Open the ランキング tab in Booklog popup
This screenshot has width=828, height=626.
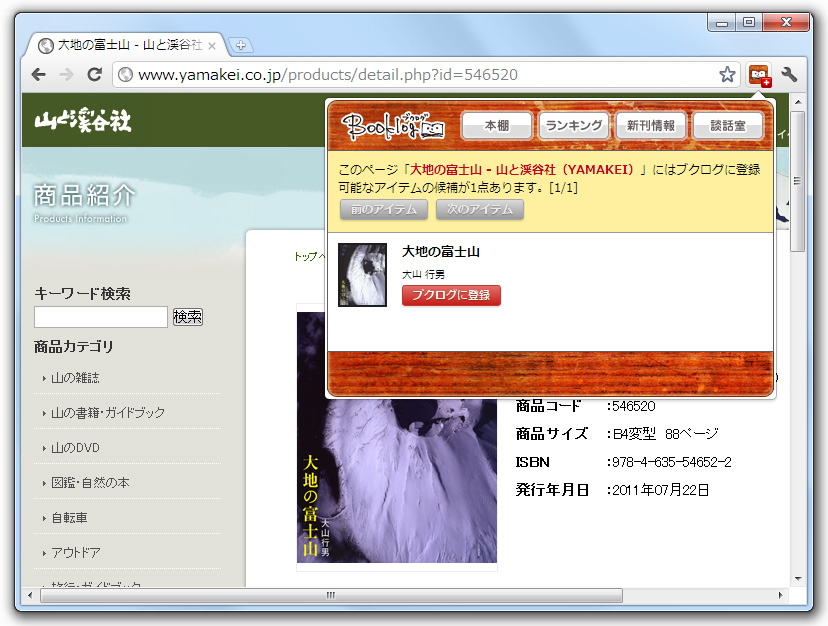coord(573,126)
